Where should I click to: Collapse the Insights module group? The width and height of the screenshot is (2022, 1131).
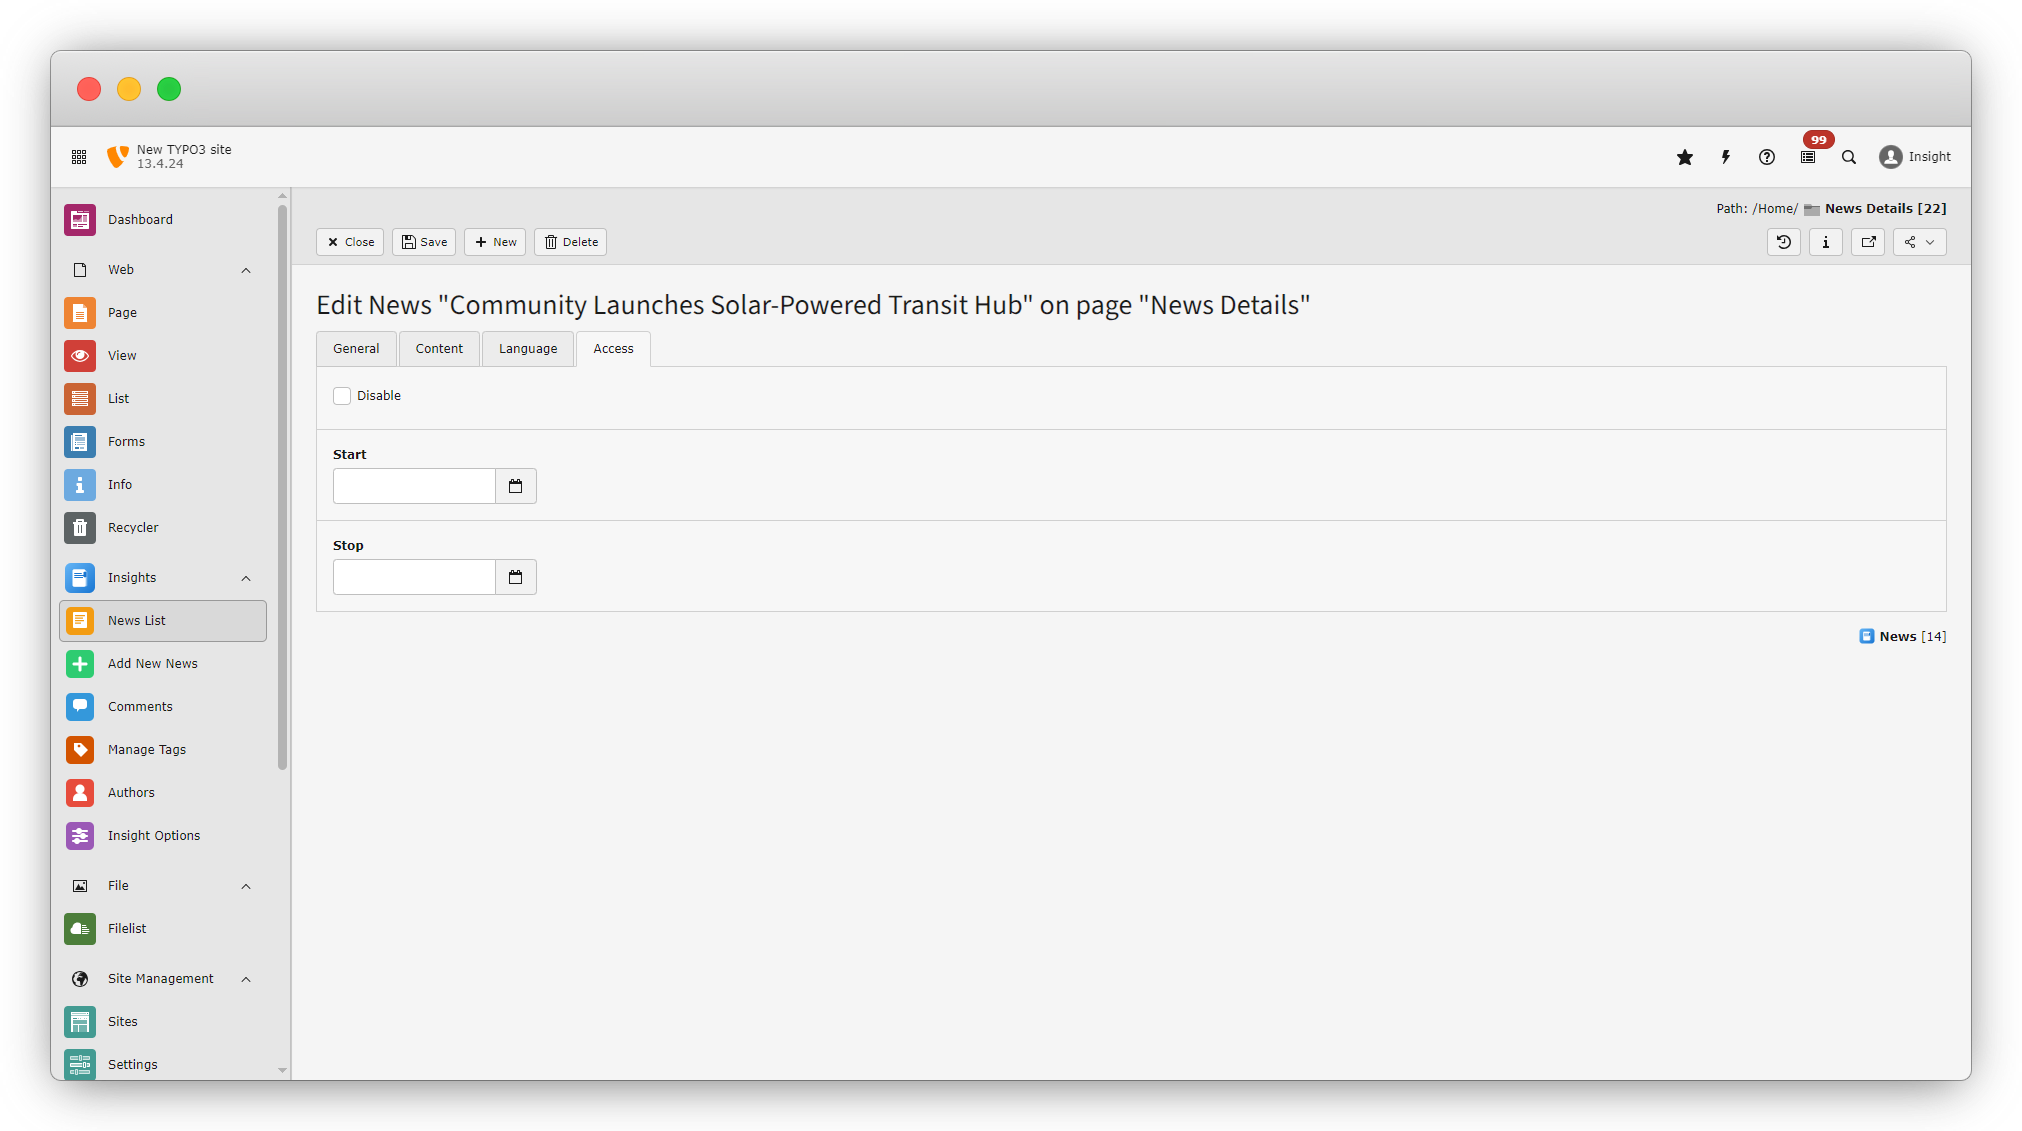click(x=246, y=578)
